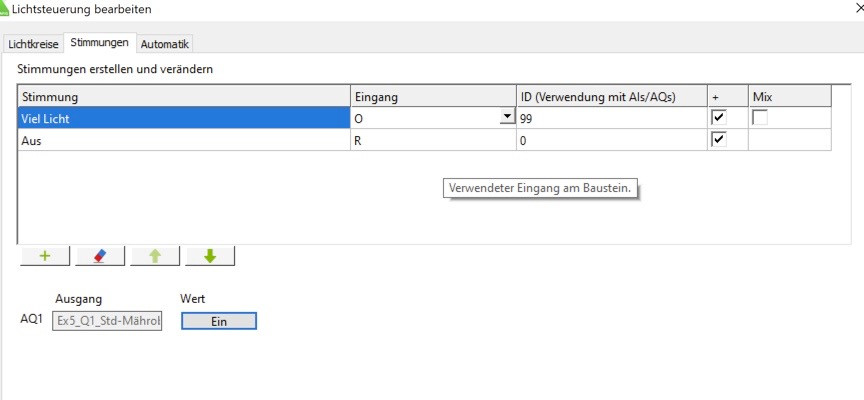Toggle the + checkbox for Viel Licht

718,117
